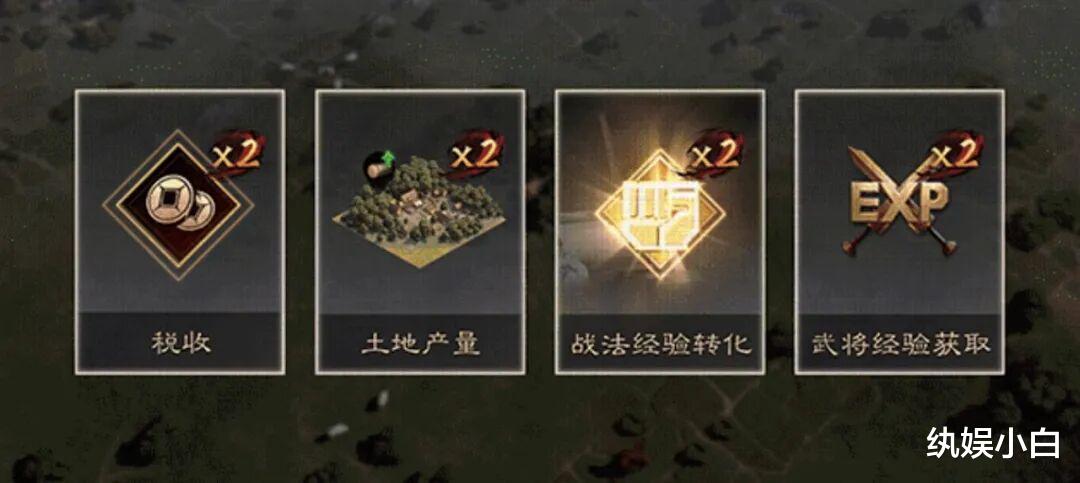Select the 土地产量 label

420,343
